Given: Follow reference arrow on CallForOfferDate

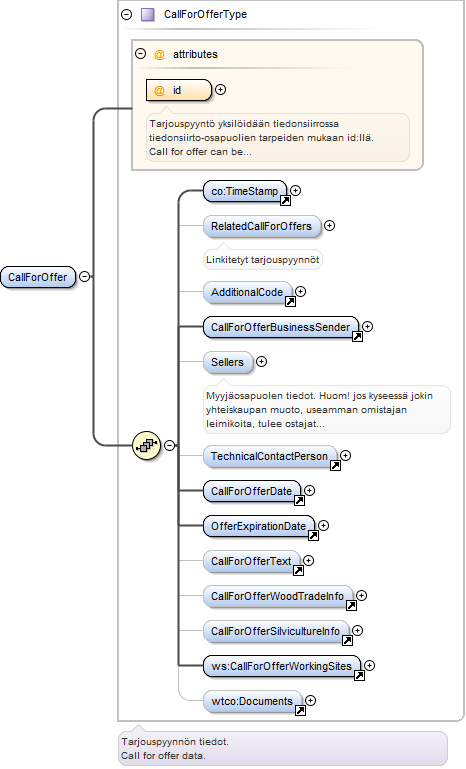Looking at the screenshot, I should (x=299, y=501).
